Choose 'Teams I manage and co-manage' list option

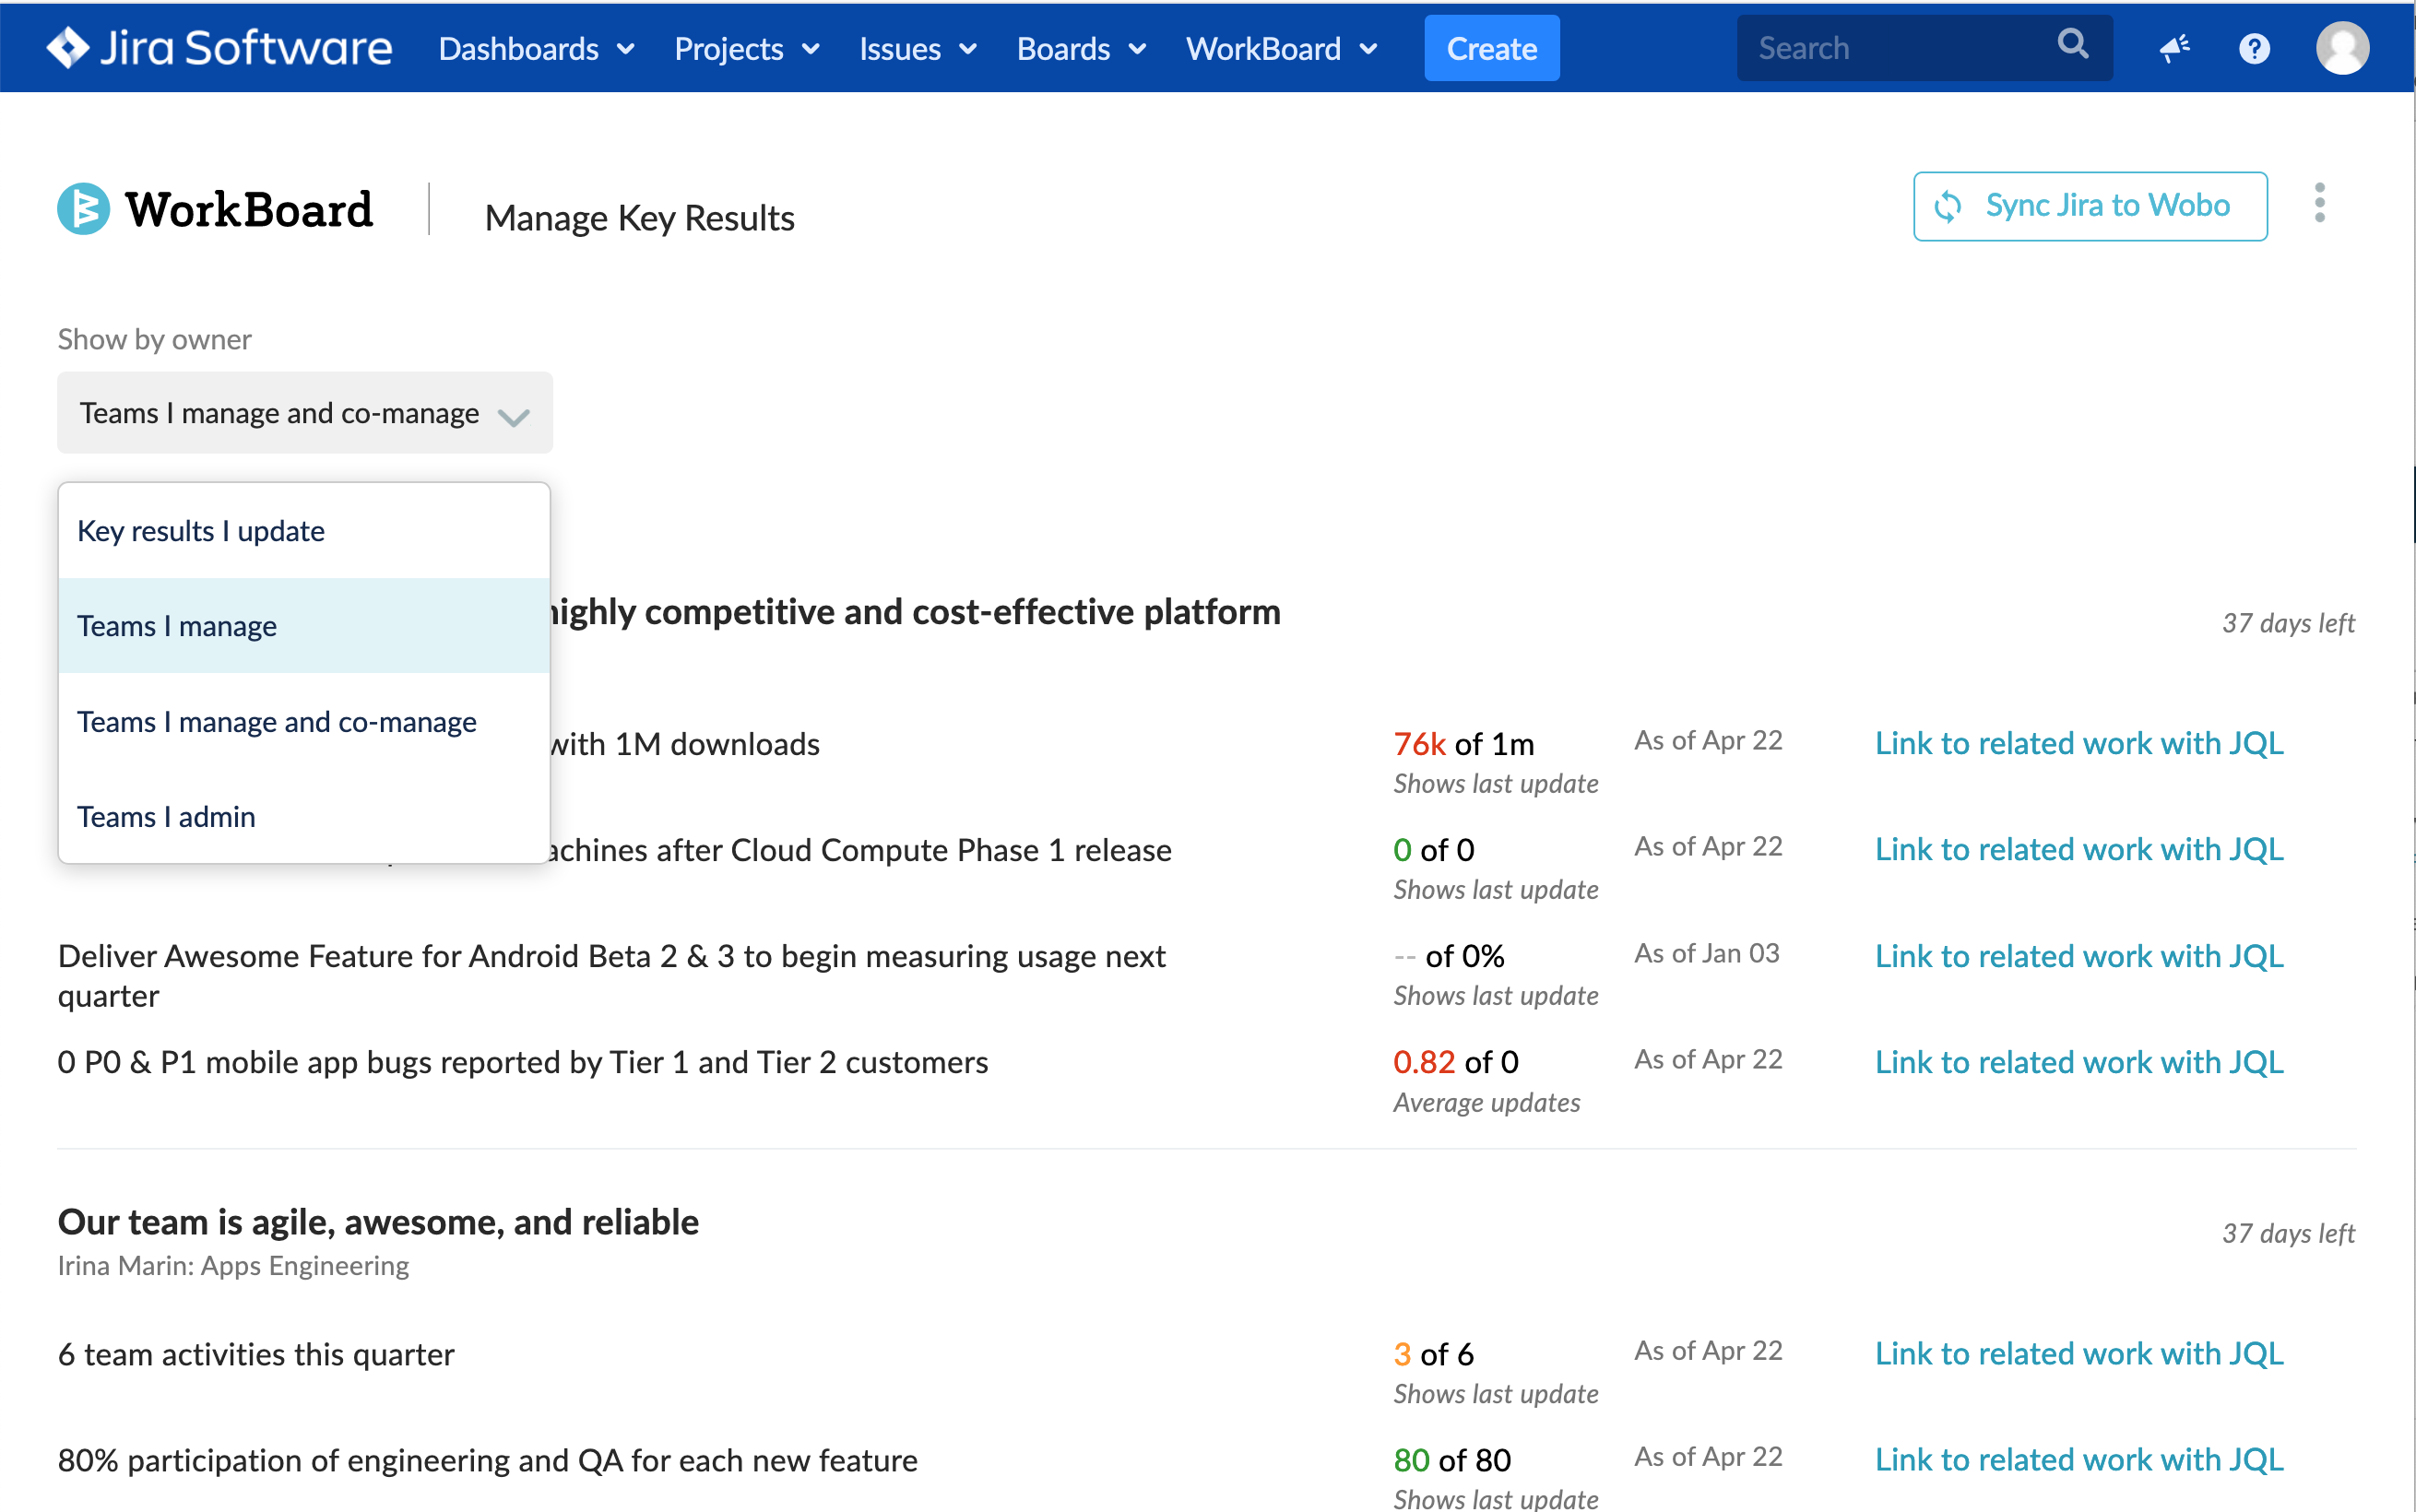click(x=304, y=721)
